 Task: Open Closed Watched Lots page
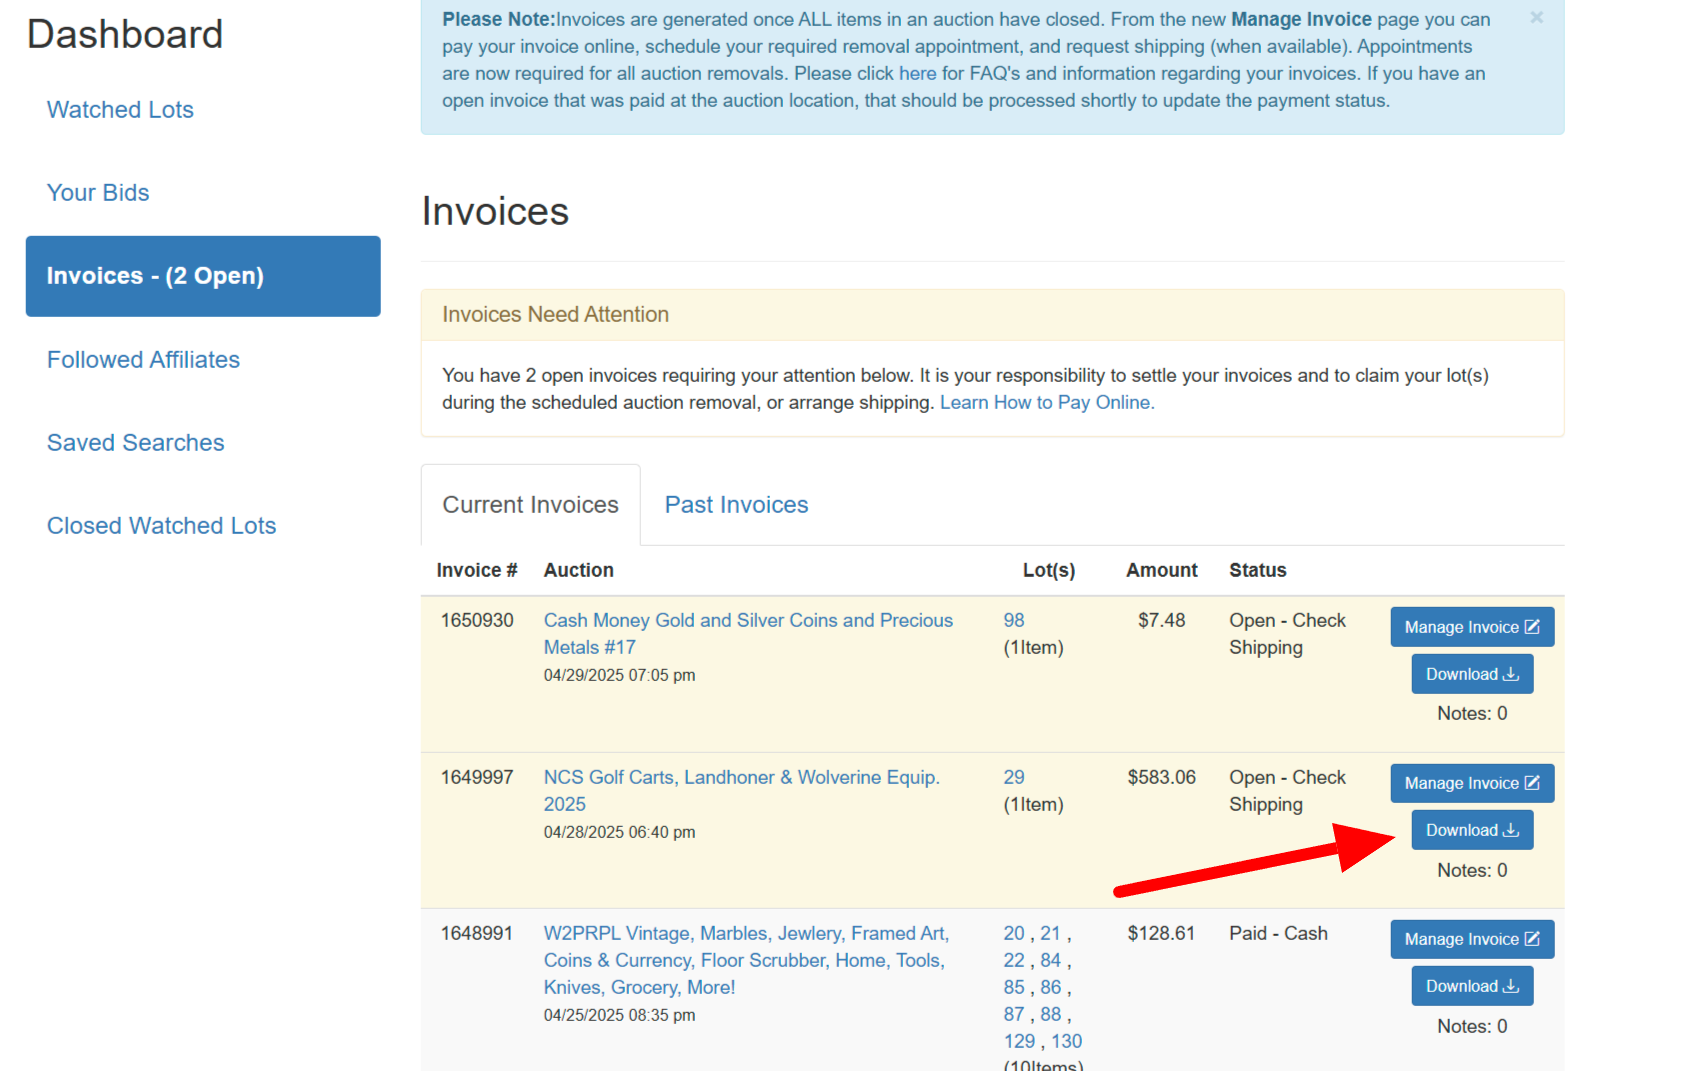(161, 526)
